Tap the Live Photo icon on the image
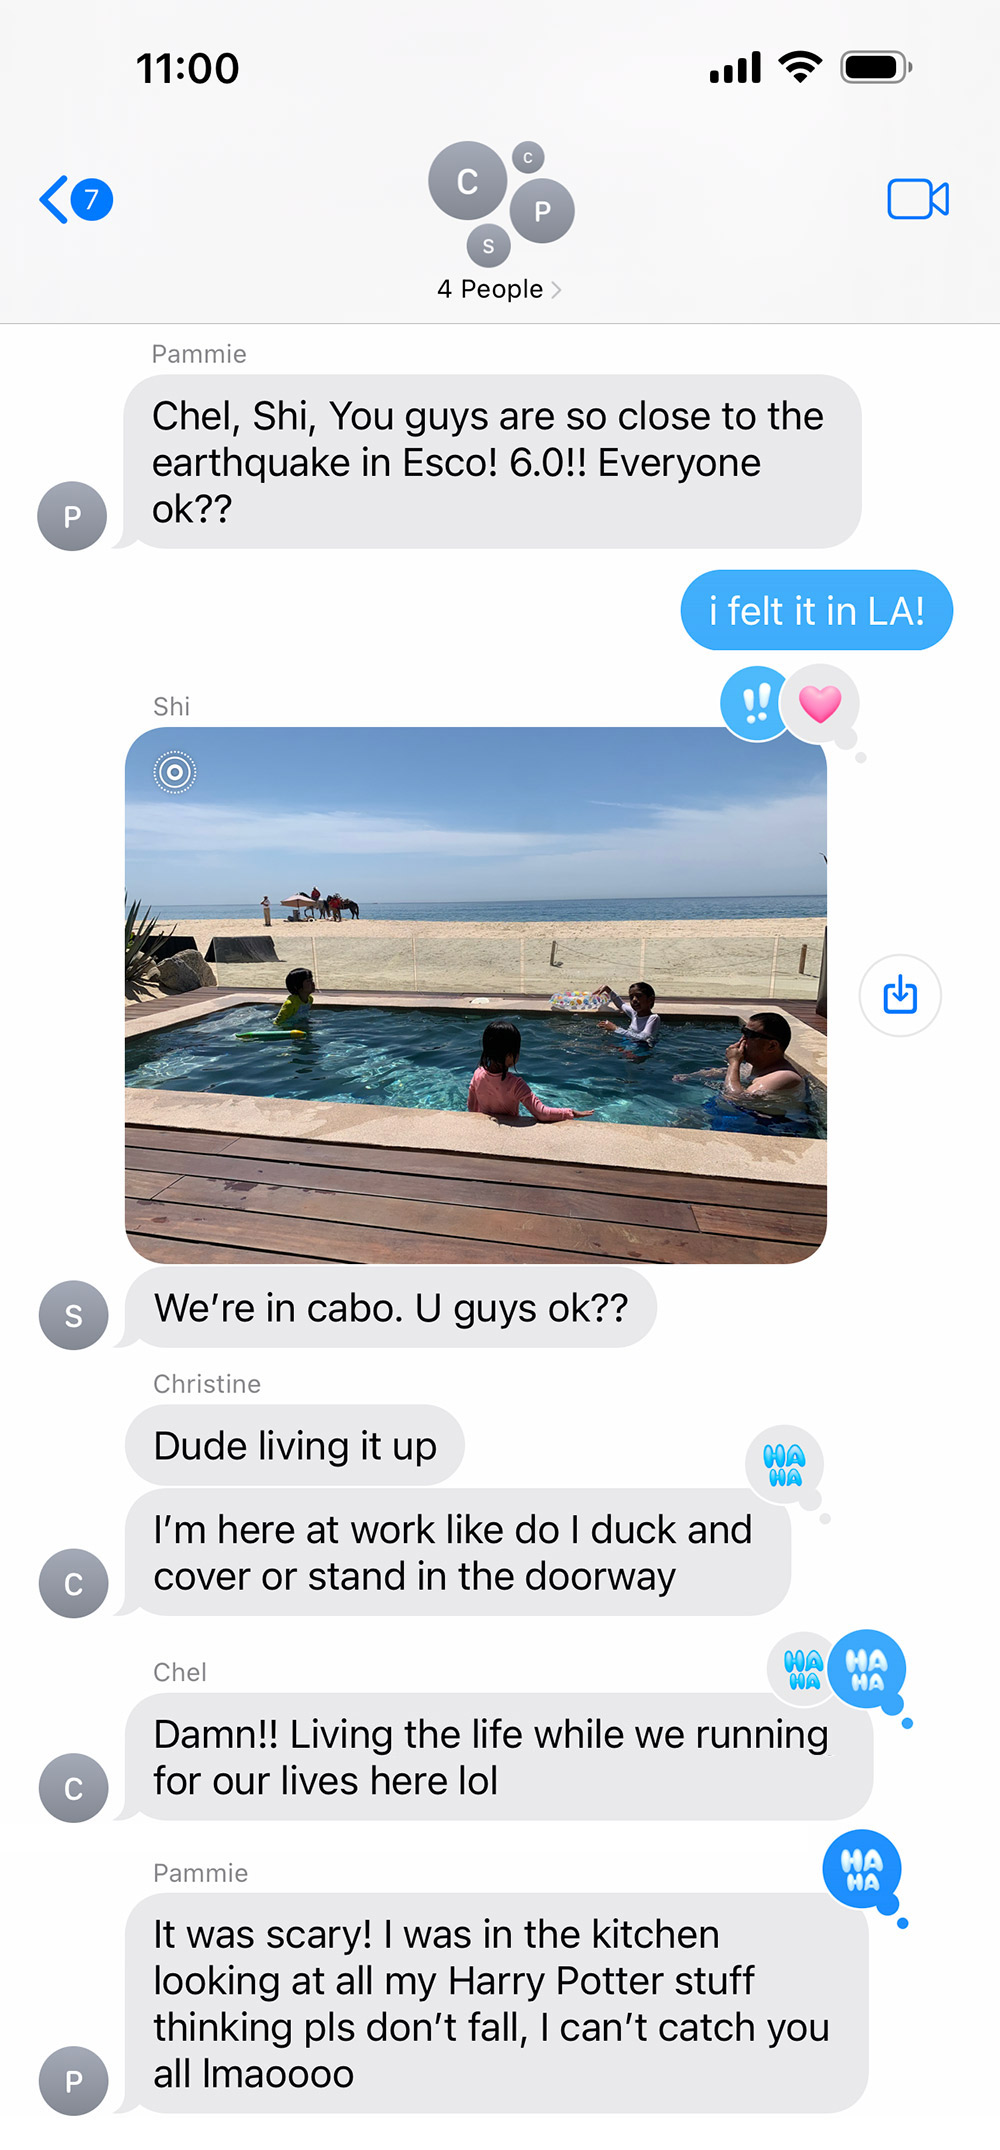Viewport: 1000px width, 2150px height. 175,772
